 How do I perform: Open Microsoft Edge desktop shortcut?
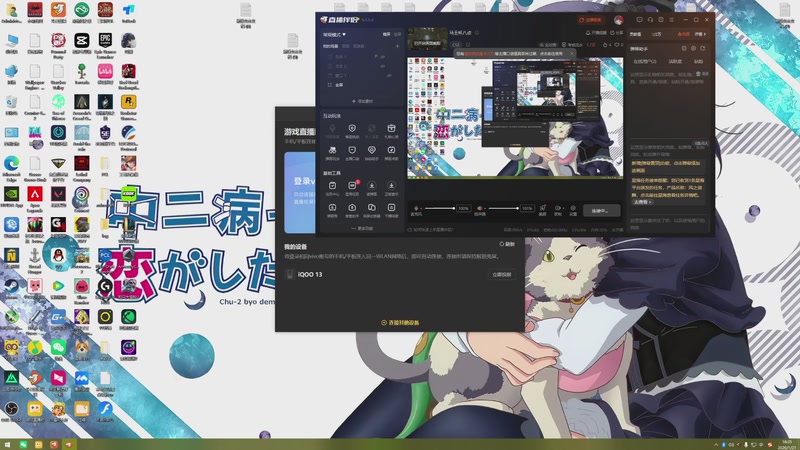point(11,168)
